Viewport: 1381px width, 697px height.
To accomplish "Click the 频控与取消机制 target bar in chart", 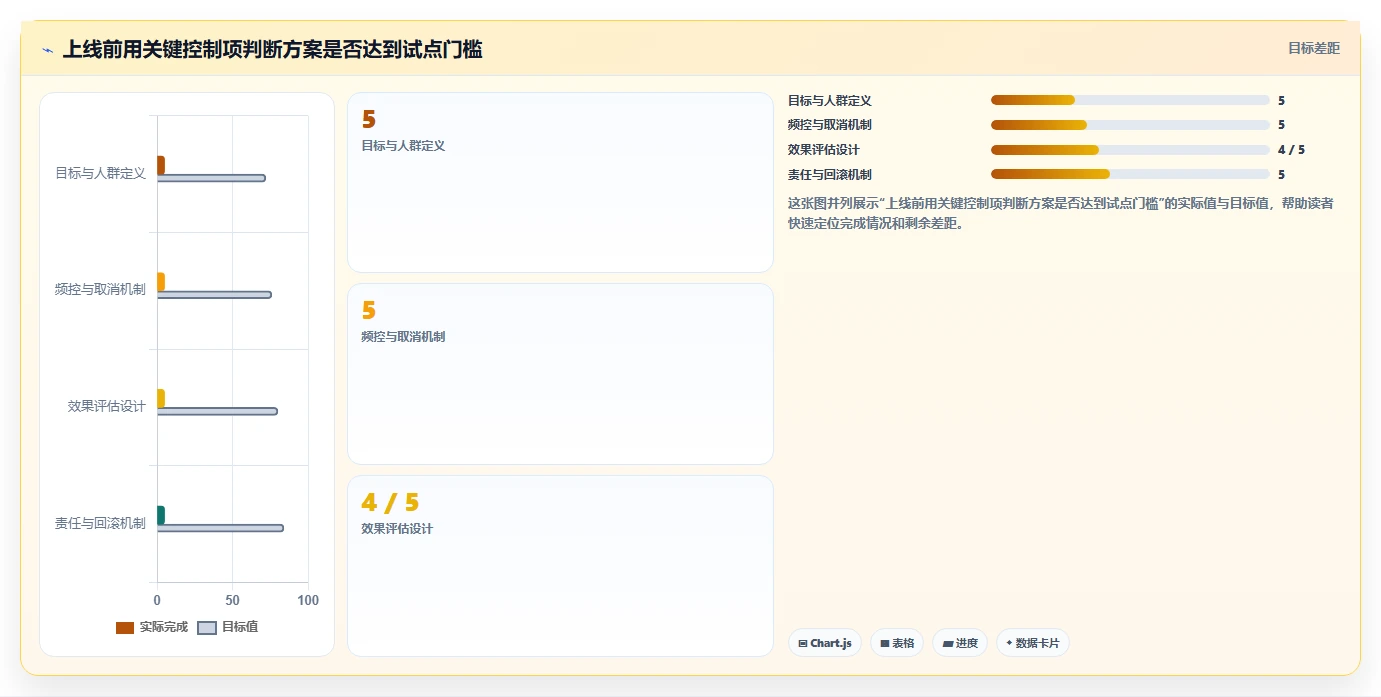I will point(214,295).
